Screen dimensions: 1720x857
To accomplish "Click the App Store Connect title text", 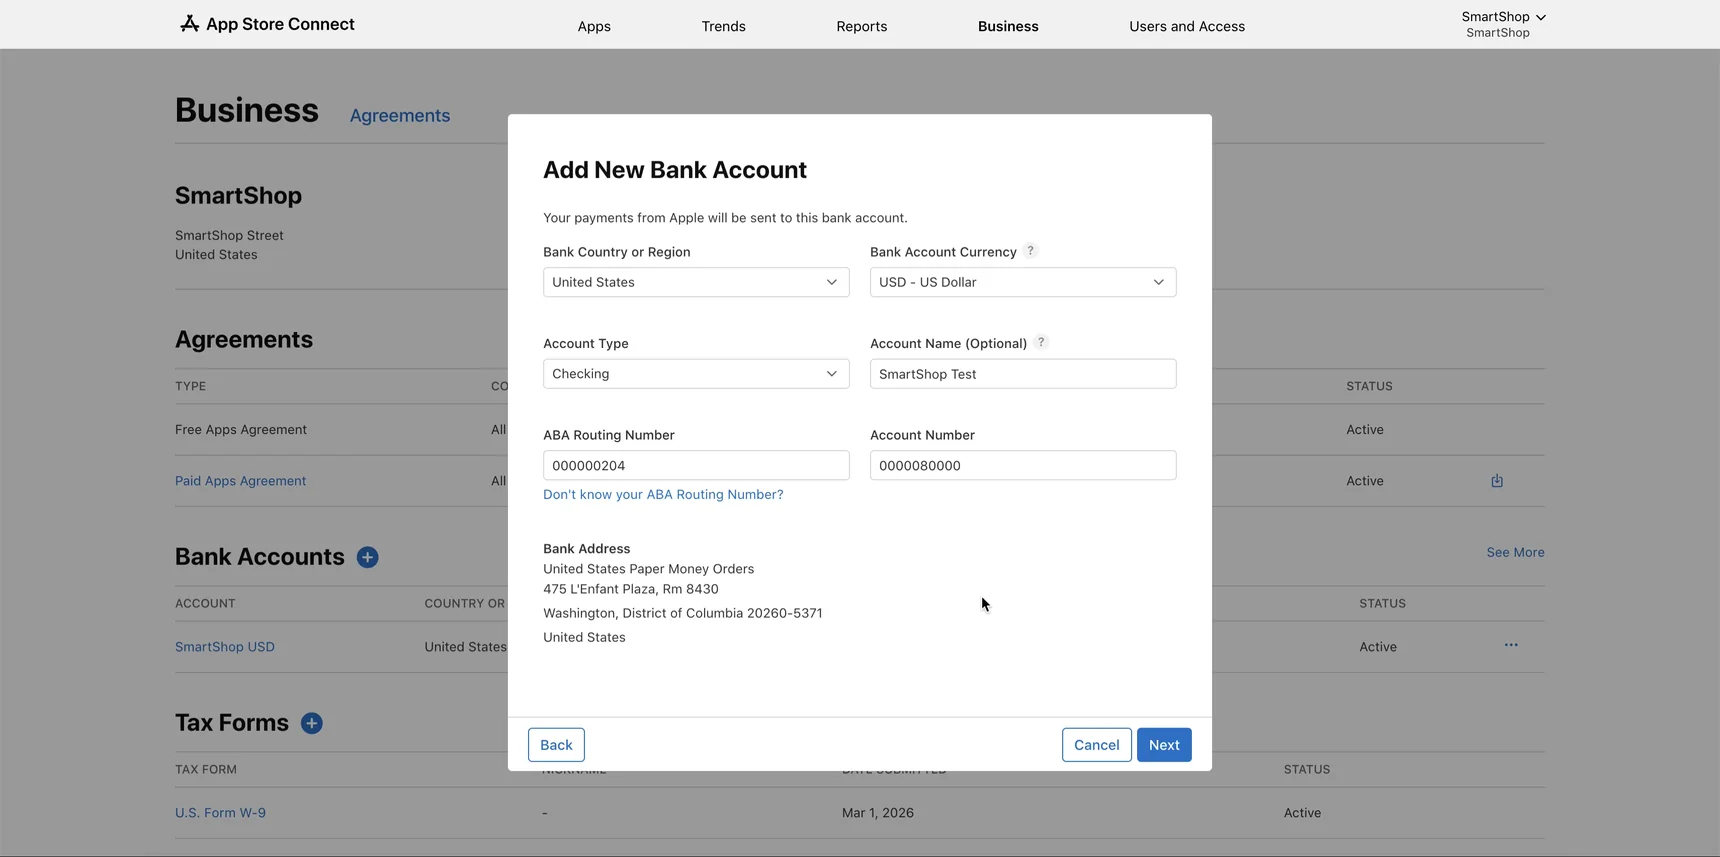I will [280, 24].
